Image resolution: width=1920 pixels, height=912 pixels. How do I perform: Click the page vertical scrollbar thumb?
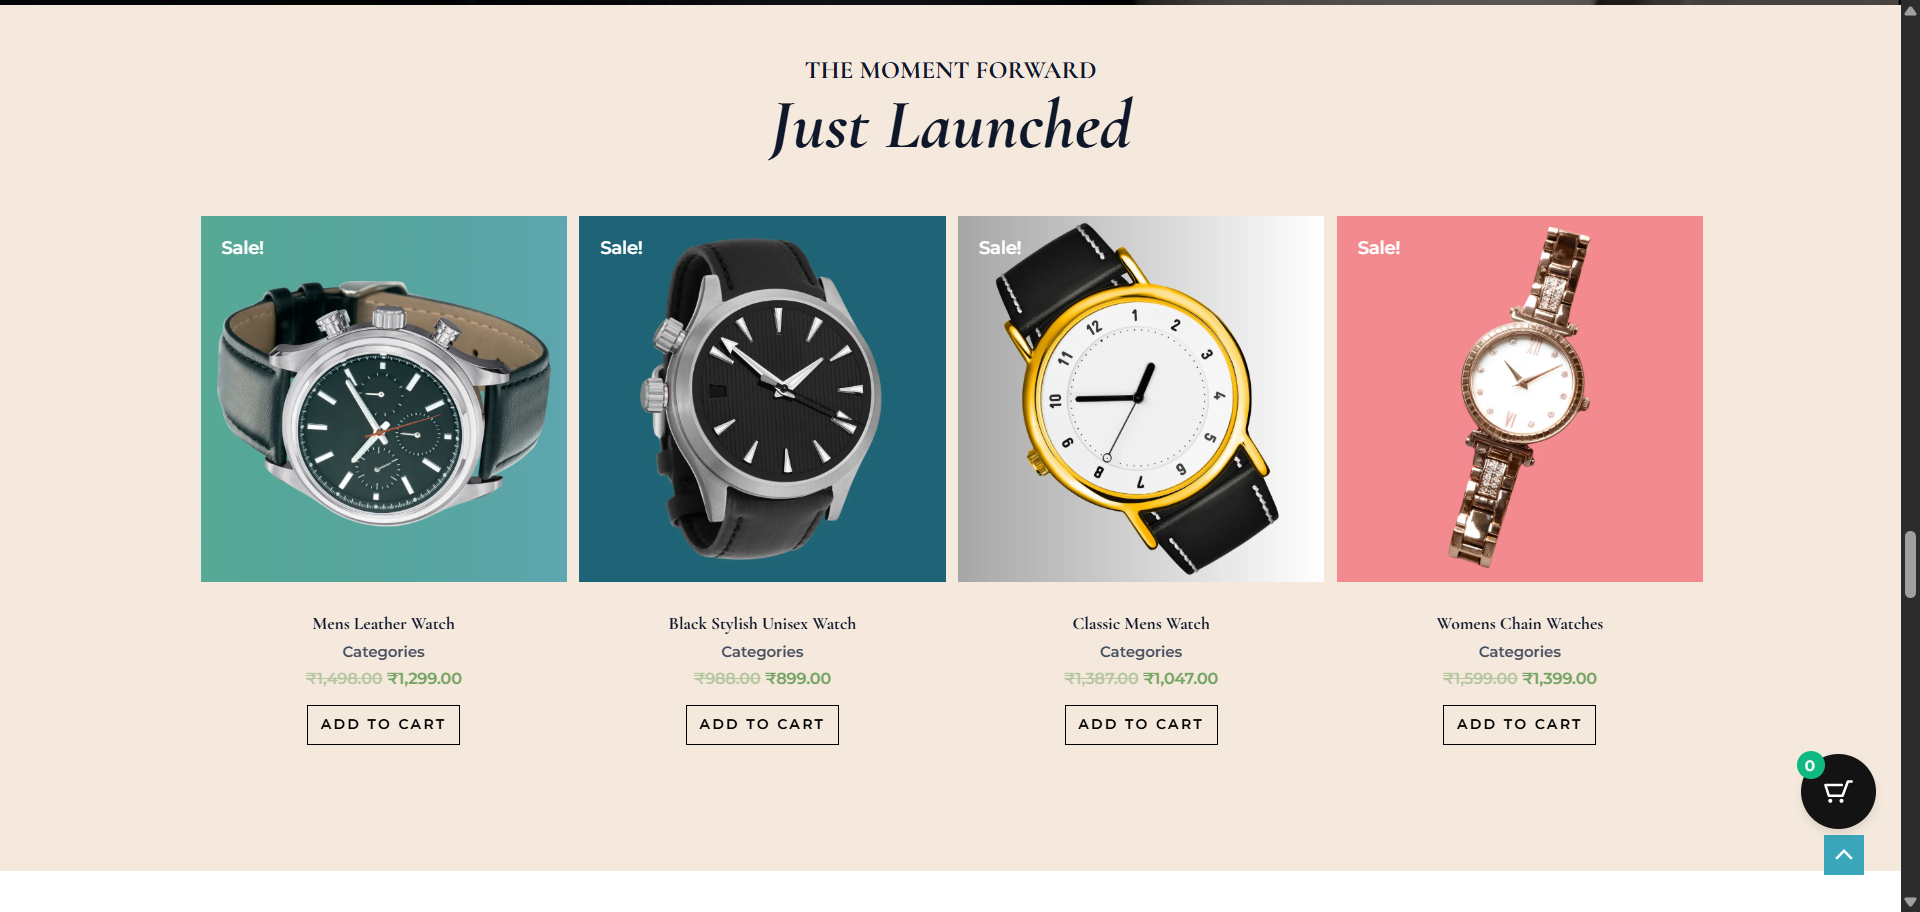(1910, 564)
